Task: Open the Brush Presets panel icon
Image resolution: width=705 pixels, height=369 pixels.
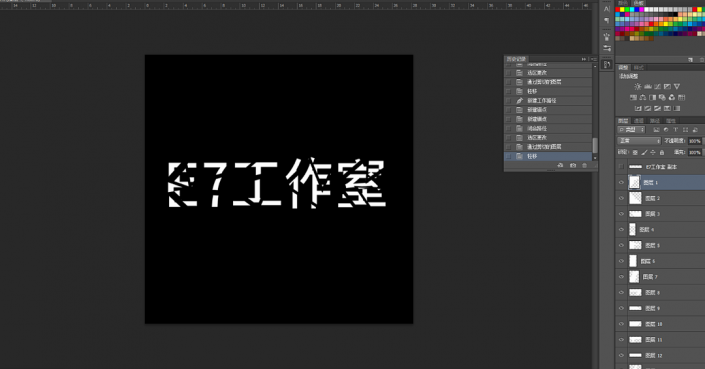Action: point(607,36)
